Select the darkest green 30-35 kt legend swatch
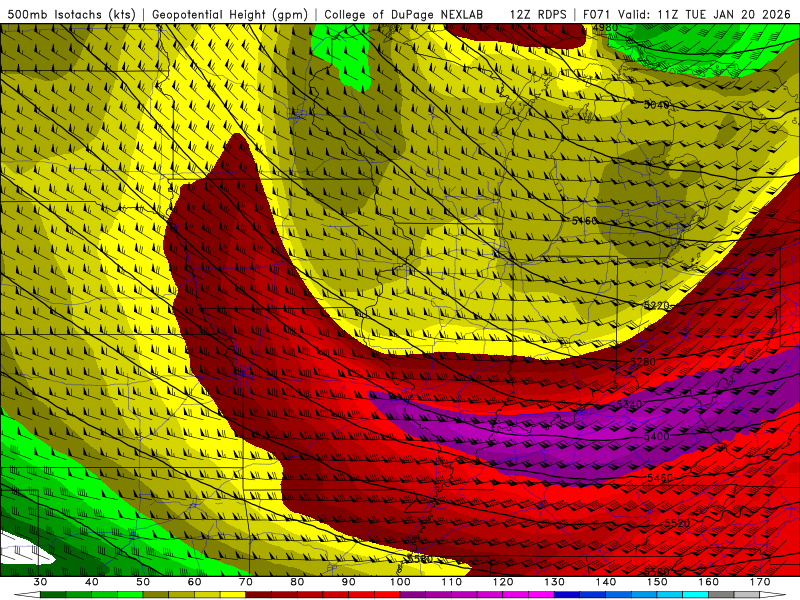Screen dimensions: 800x600 pos(53,595)
